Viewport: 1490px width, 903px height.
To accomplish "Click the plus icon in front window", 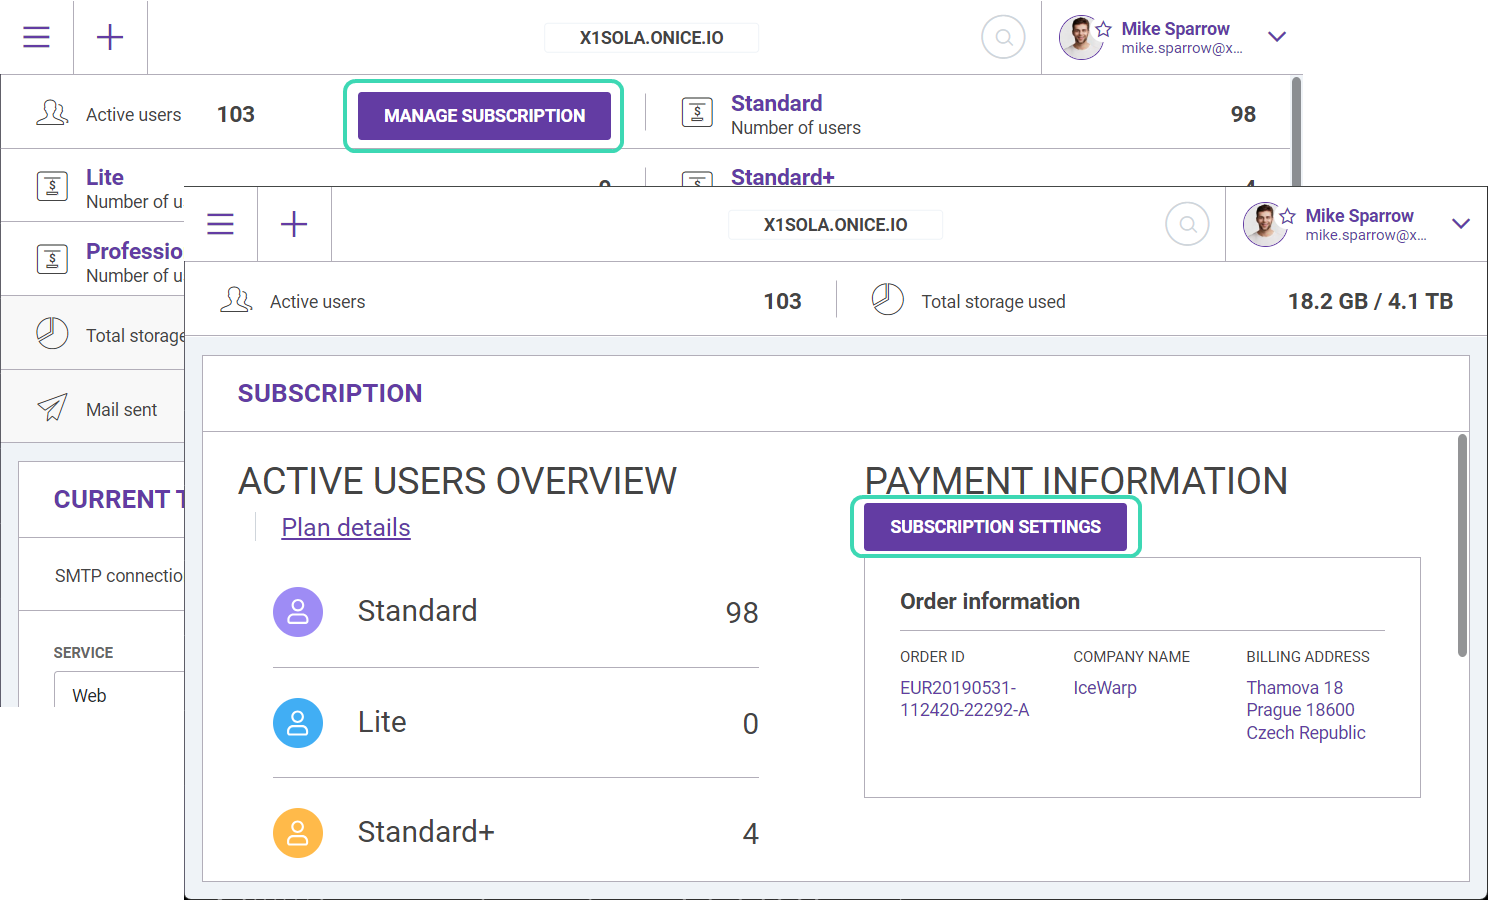I will (x=294, y=224).
